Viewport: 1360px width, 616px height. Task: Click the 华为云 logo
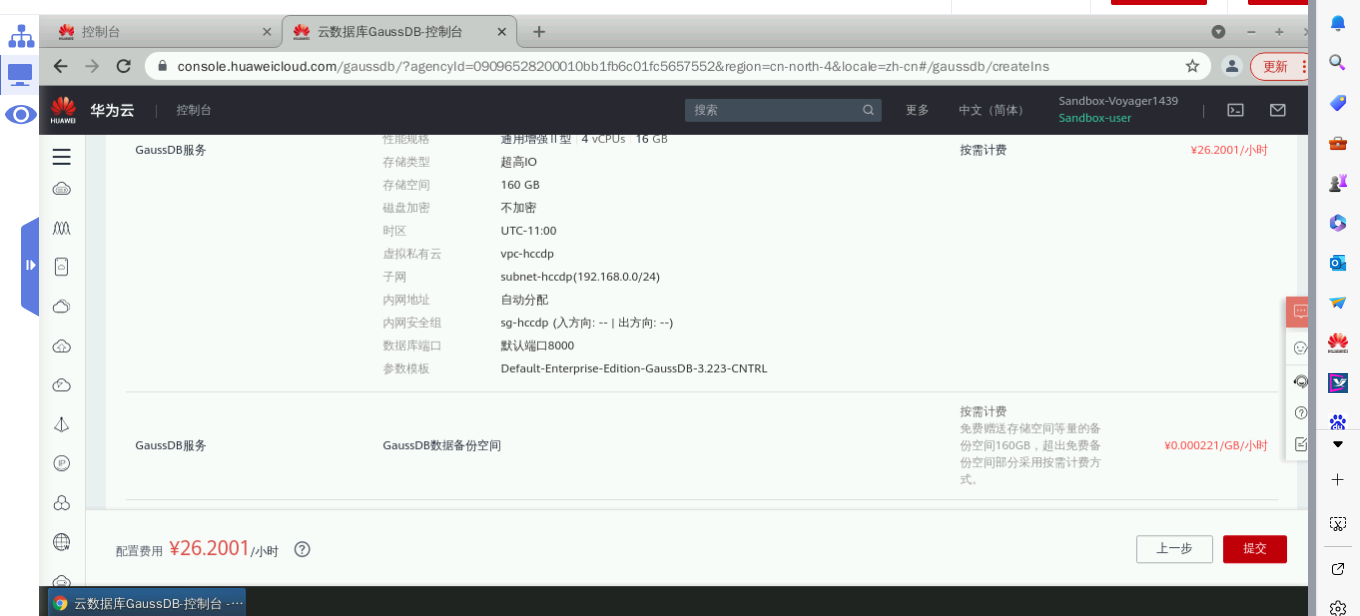[92, 110]
